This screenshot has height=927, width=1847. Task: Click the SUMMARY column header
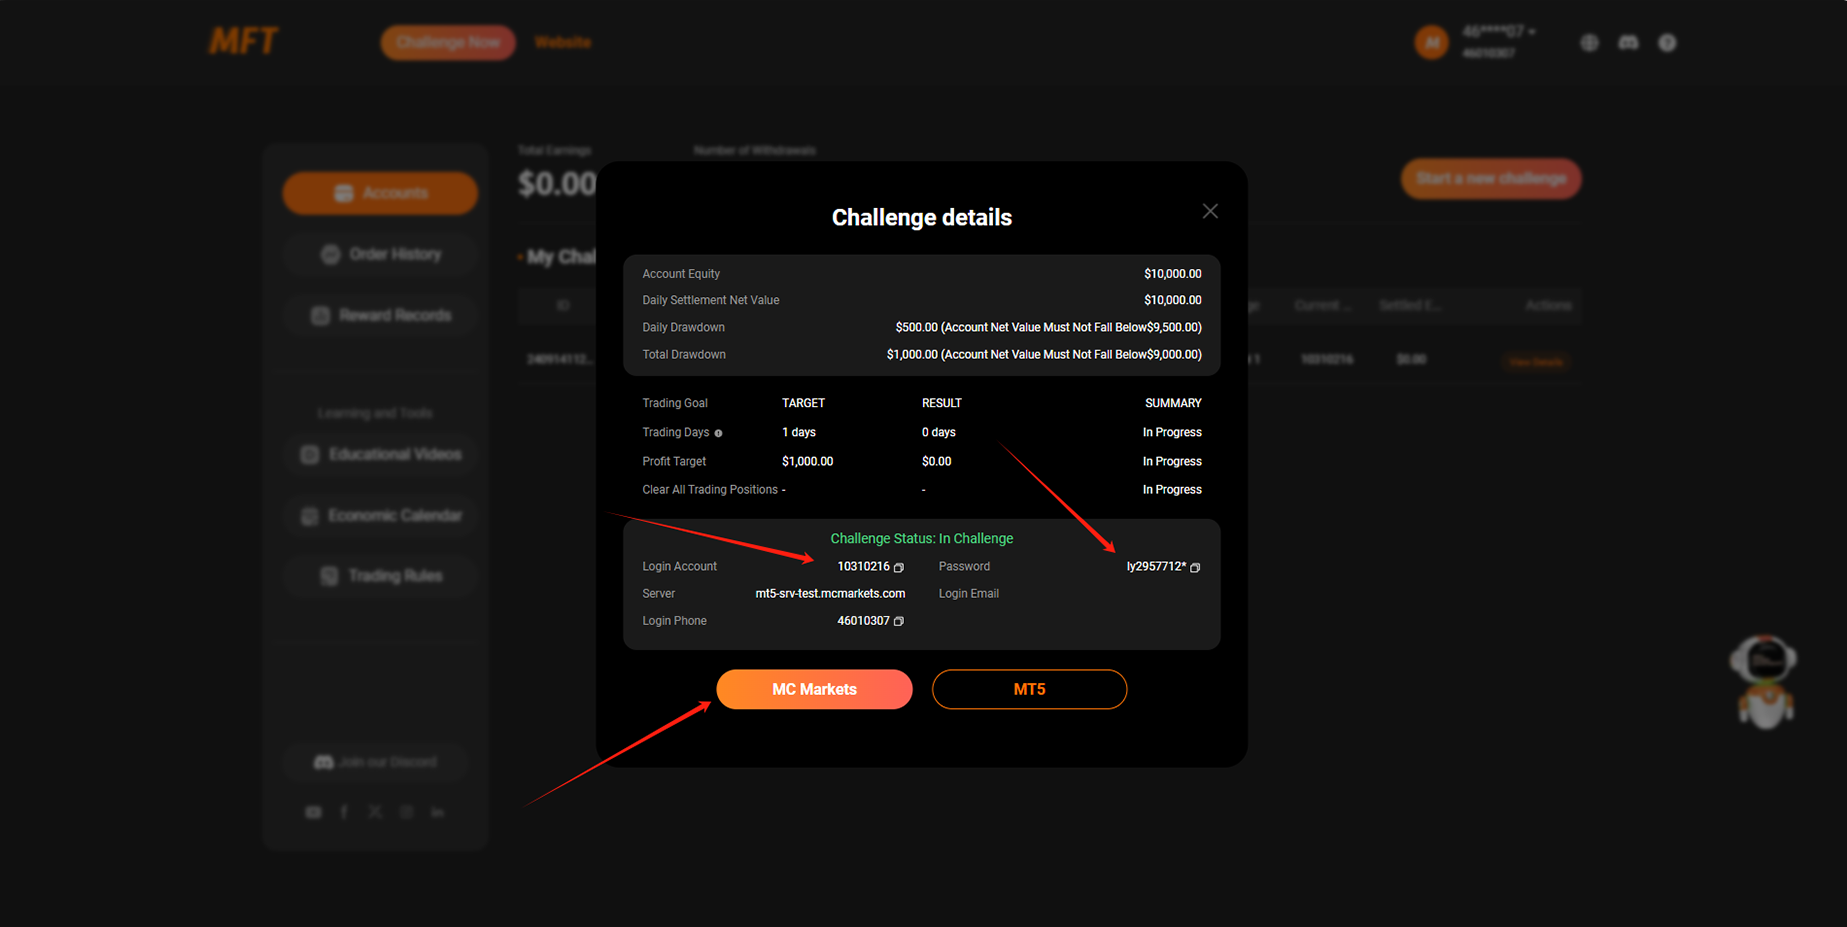point(1173,404)
